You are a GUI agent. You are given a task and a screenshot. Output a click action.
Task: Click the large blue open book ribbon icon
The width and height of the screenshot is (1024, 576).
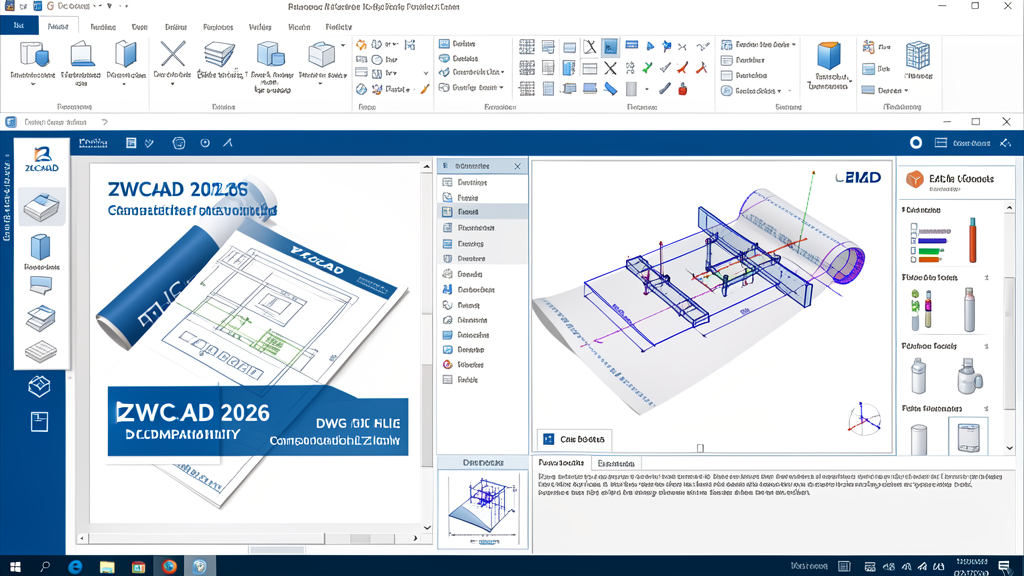(x=125, y=55)
